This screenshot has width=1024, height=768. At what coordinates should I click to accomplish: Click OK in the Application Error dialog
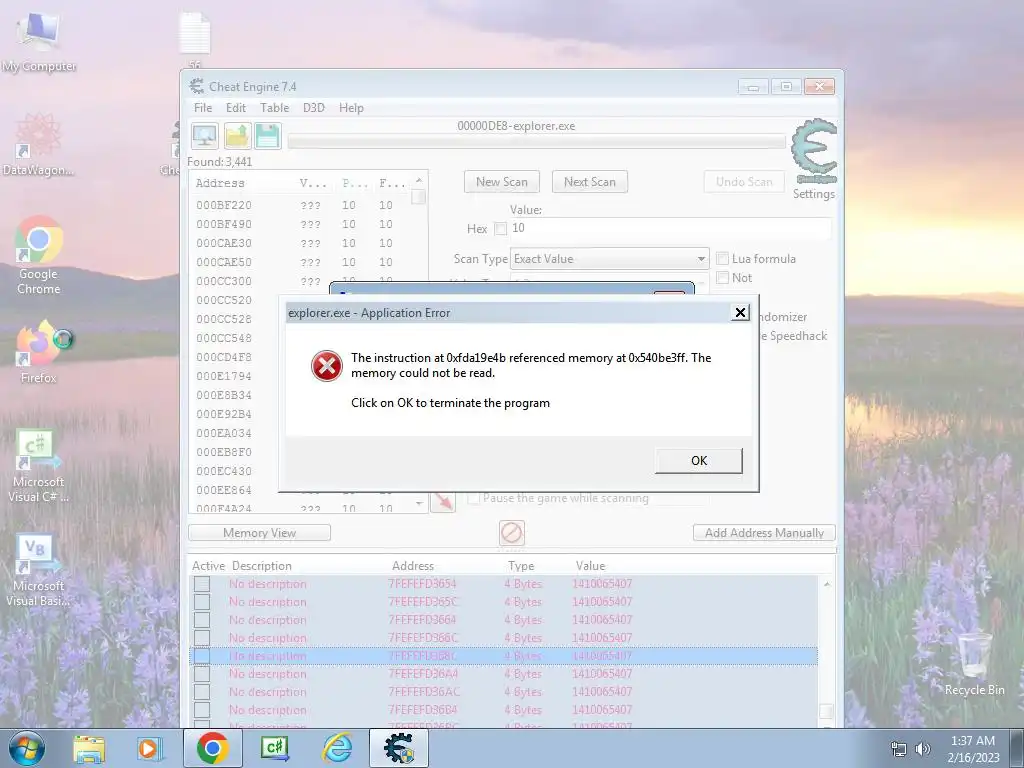[698, 460]
